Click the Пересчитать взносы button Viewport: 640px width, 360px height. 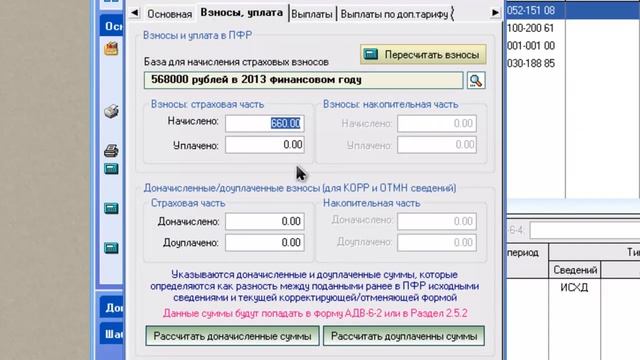point(423,54)
